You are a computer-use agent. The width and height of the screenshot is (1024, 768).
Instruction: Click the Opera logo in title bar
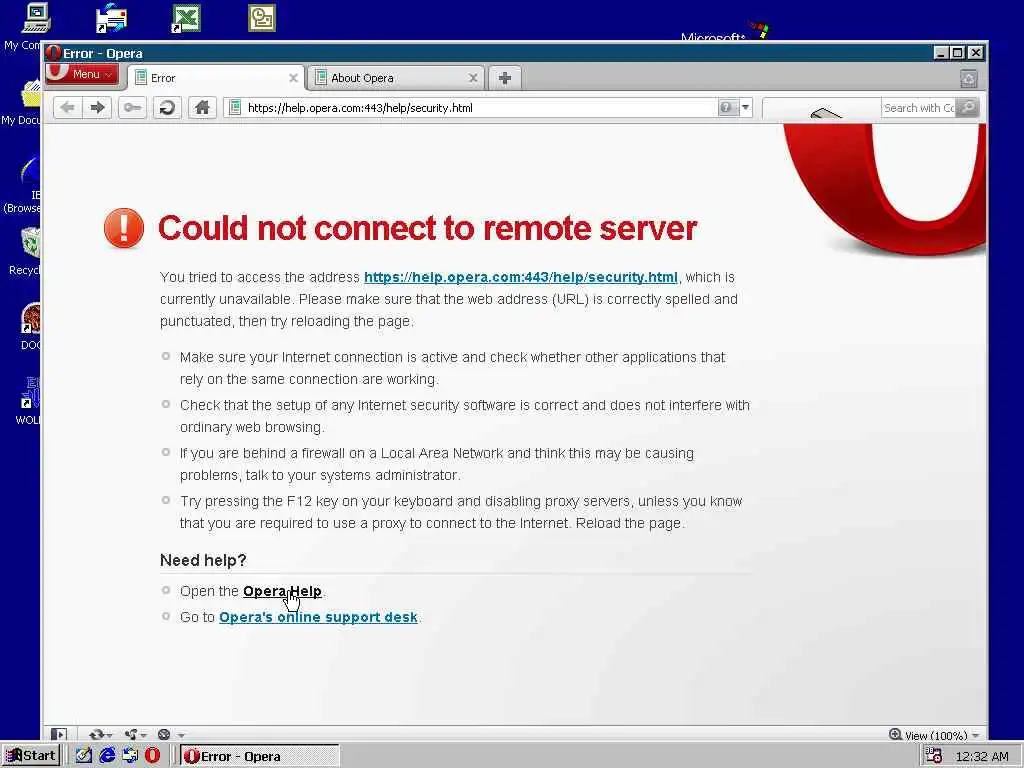(x=53, y=53)
